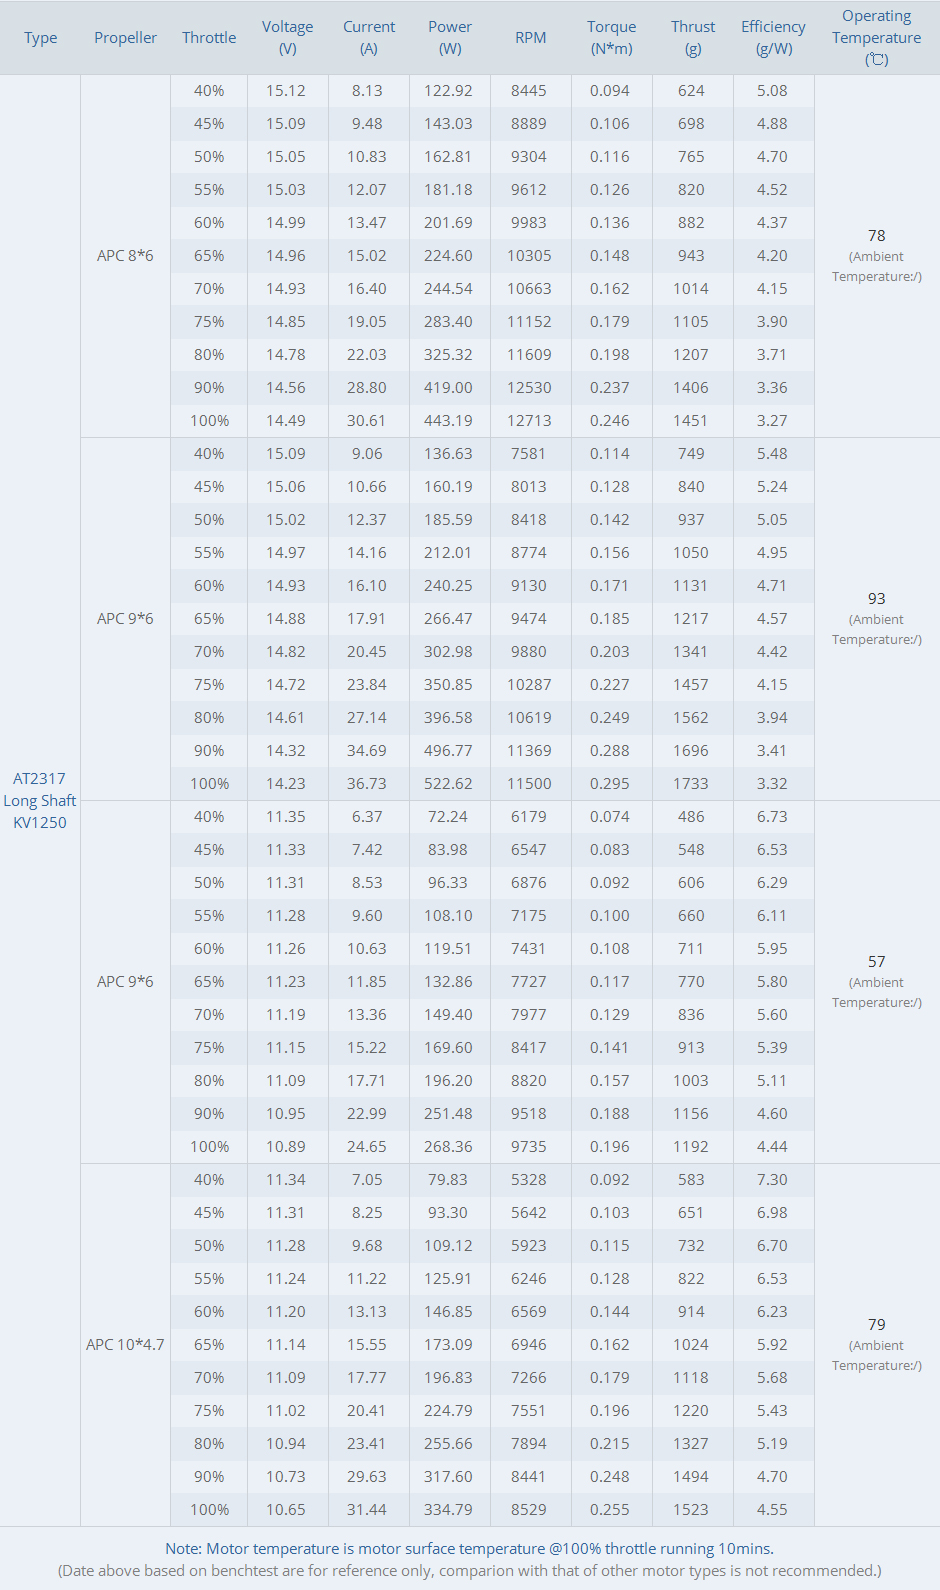Click the Voltage (V) header
Viewport: 940px width, 1590px height.
tap(287, 38)
